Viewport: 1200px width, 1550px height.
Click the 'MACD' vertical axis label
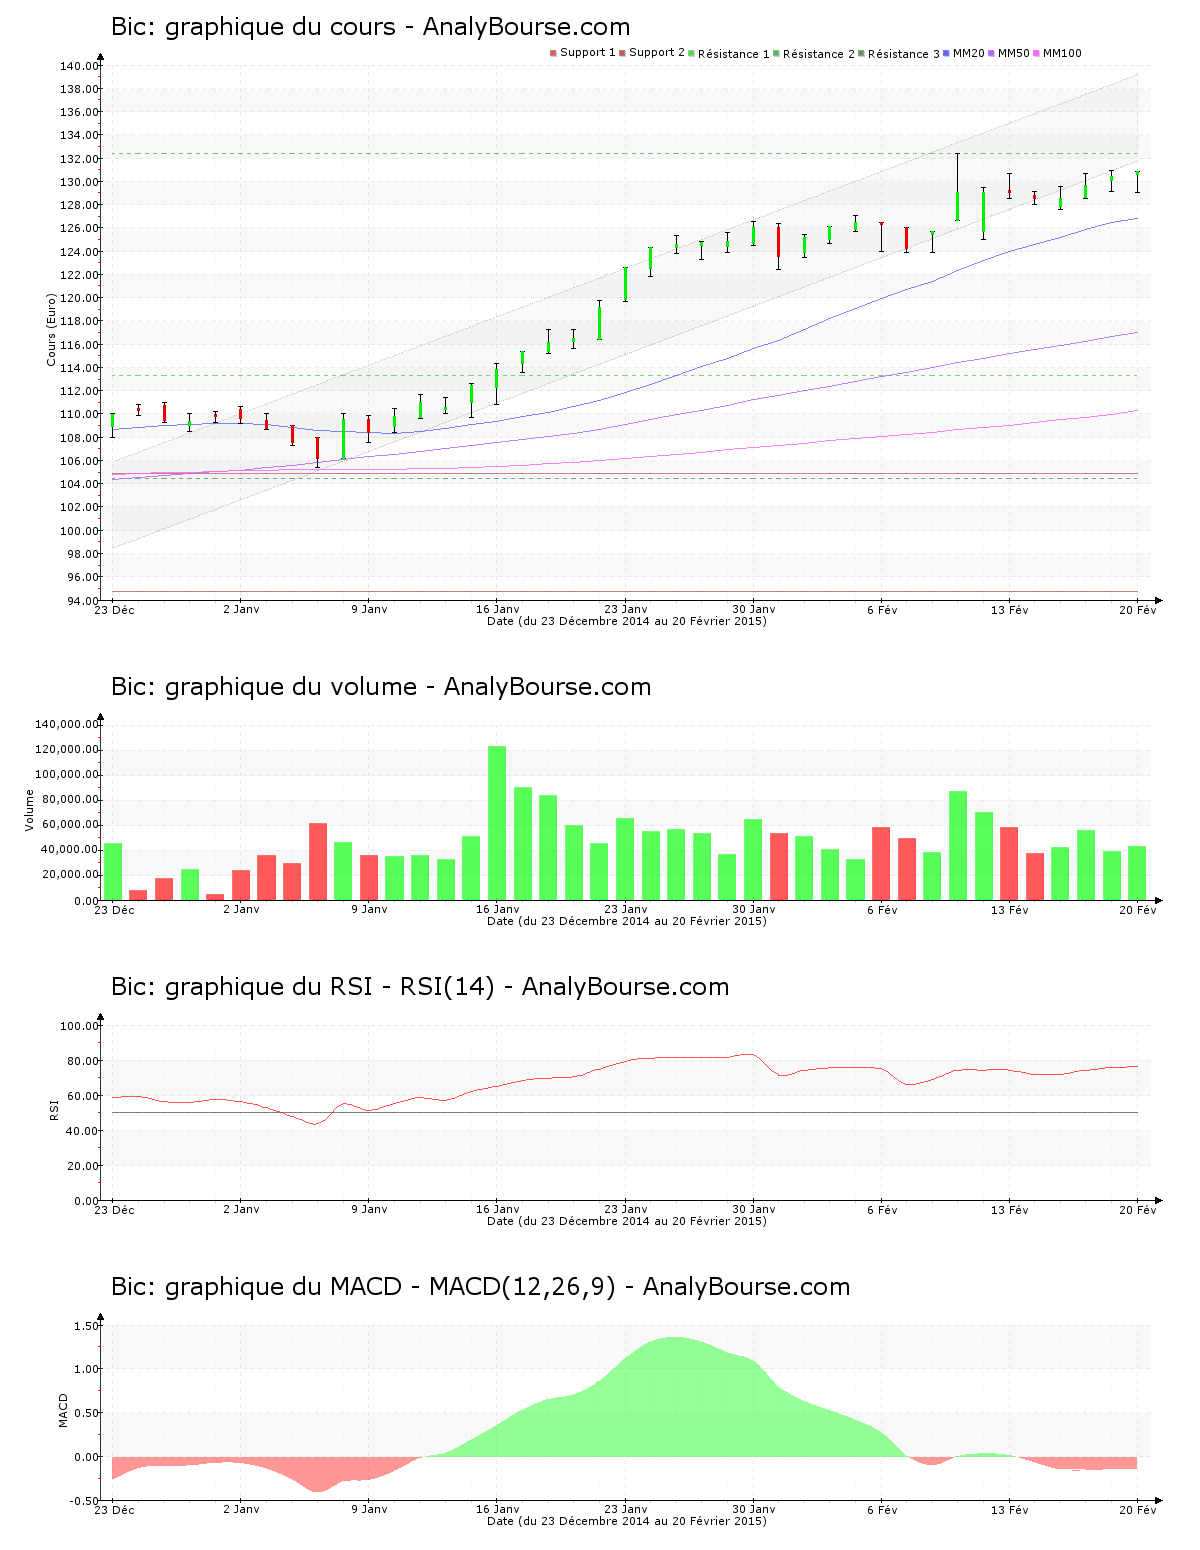click(x=63, y=1410)
